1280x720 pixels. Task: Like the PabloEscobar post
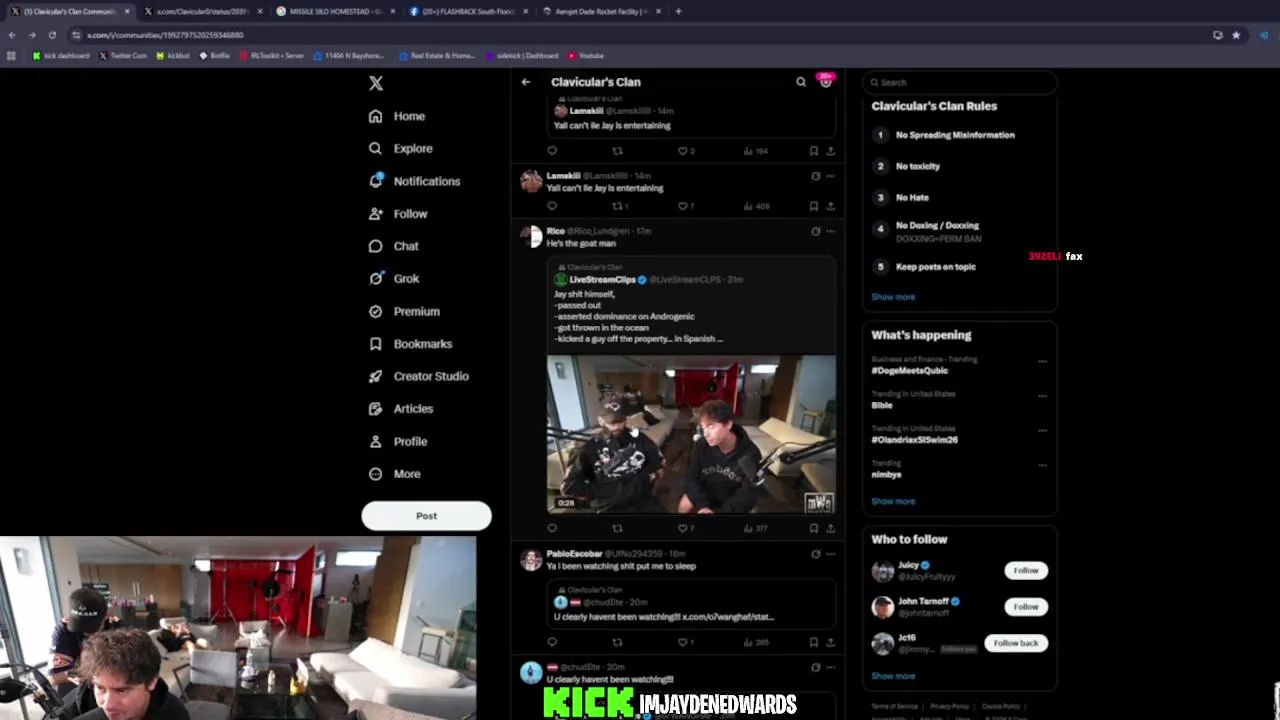pos(685,642)
